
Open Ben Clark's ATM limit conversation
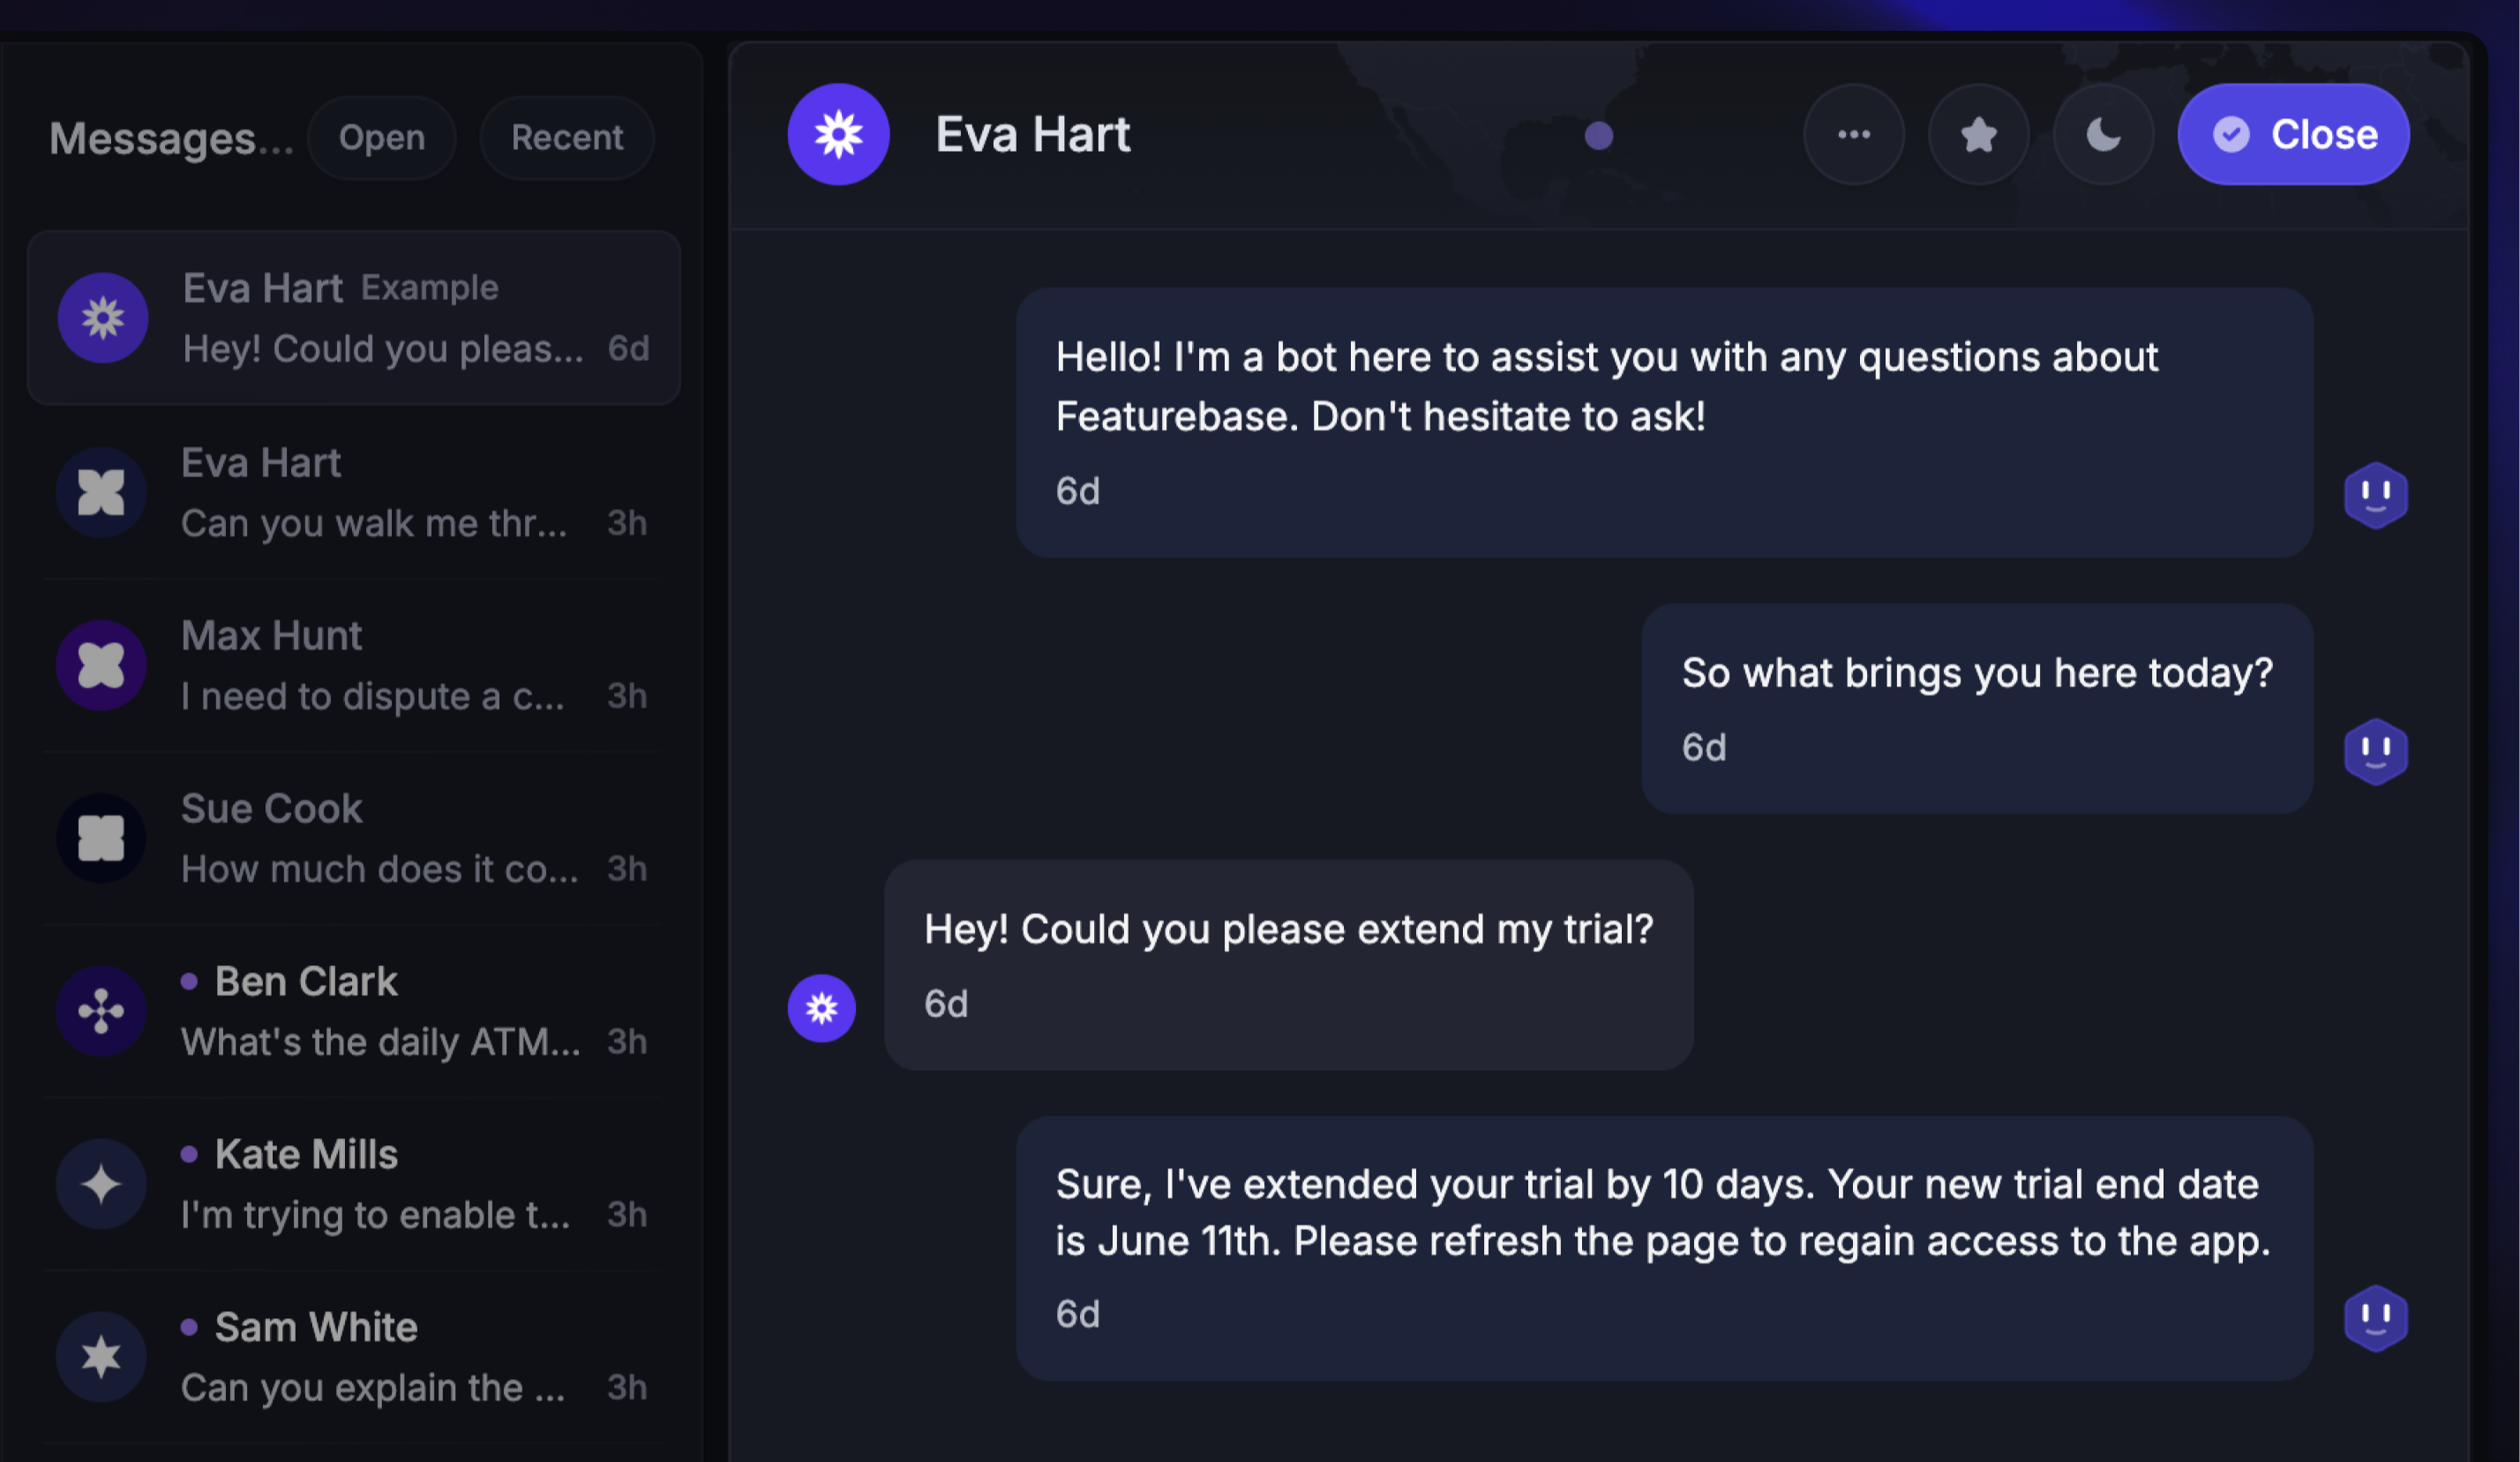(380, 1012)
